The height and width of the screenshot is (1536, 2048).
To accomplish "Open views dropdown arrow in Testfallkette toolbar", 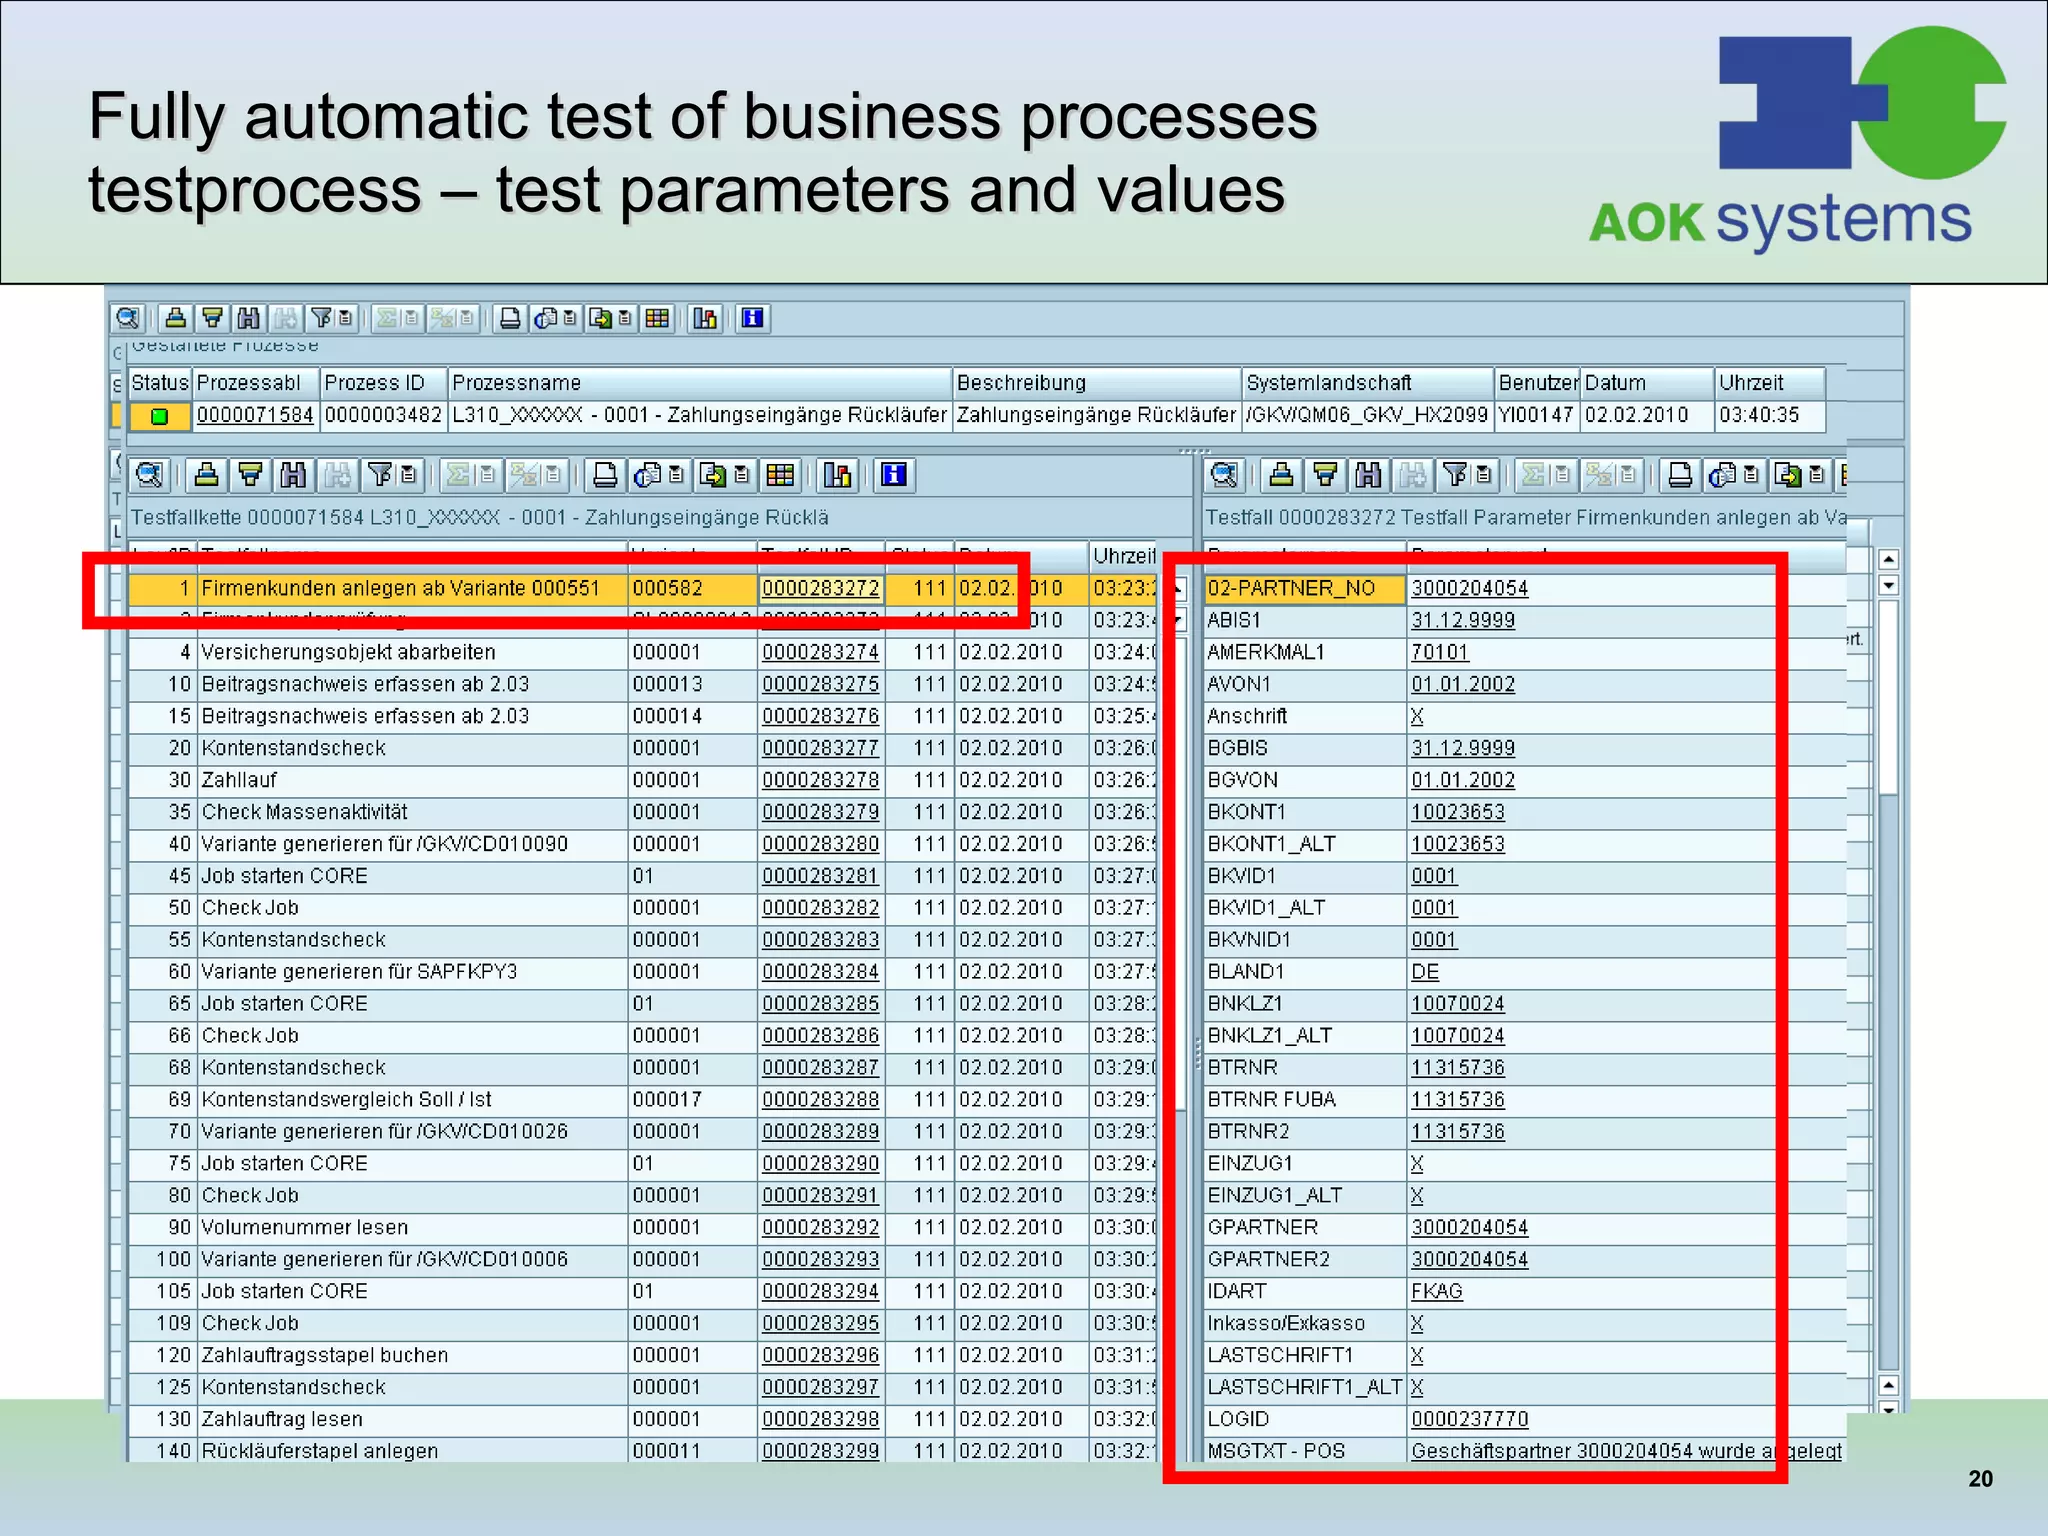I will [x=676, y=474].
